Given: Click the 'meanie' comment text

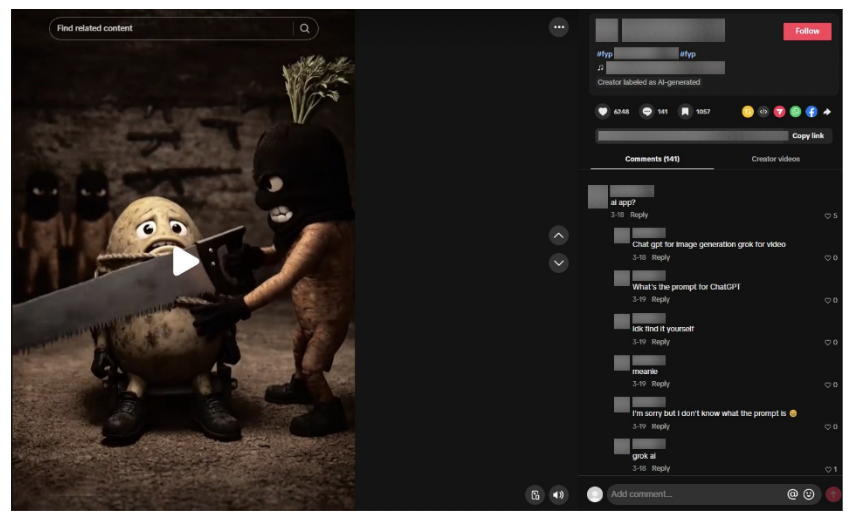Looking at the screenshot, I should click(645, 372).
